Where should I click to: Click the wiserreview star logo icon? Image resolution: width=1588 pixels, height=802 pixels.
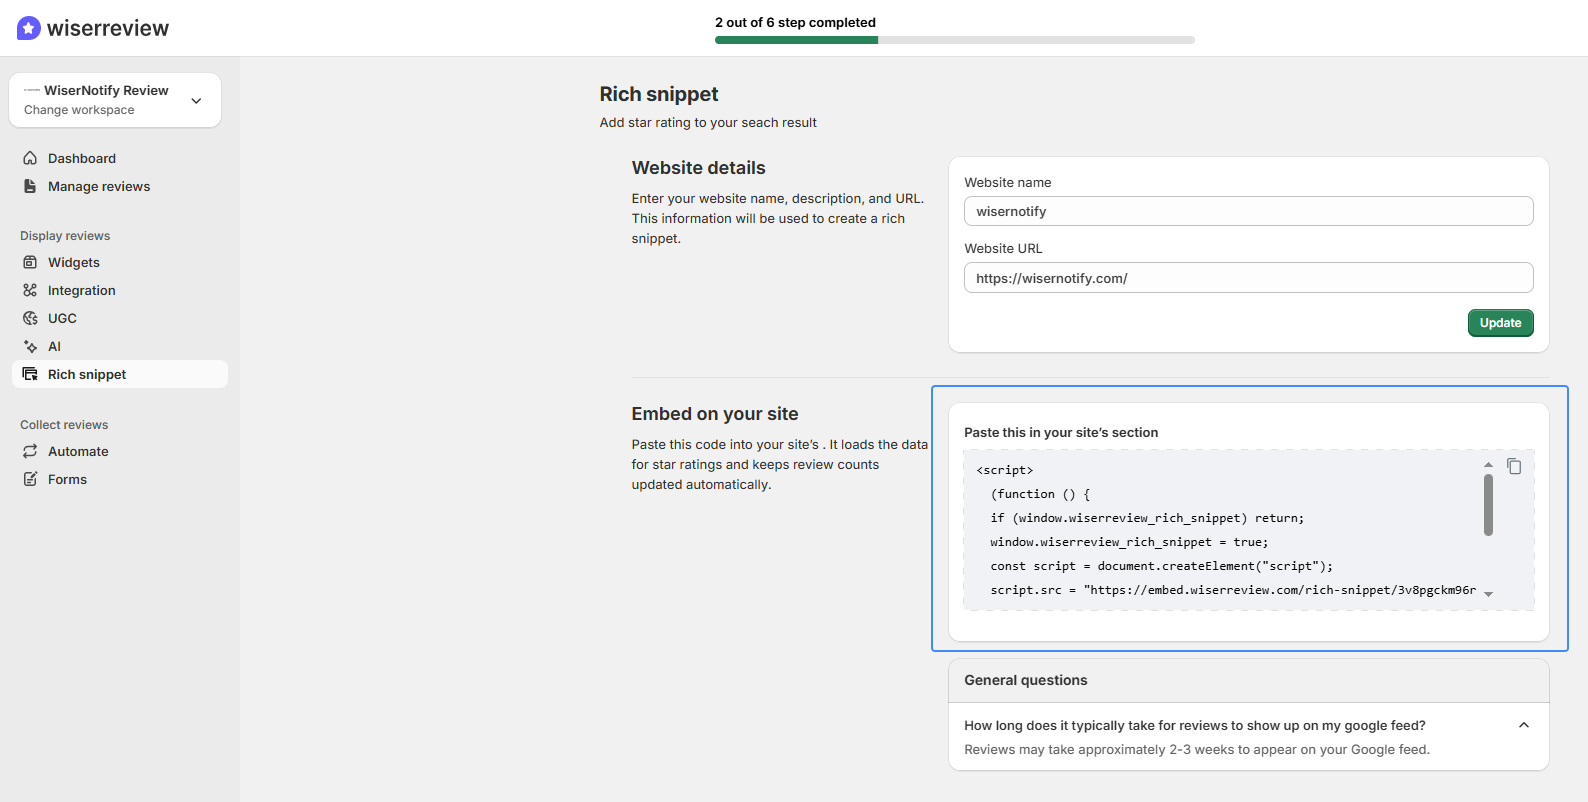(29, 28)
